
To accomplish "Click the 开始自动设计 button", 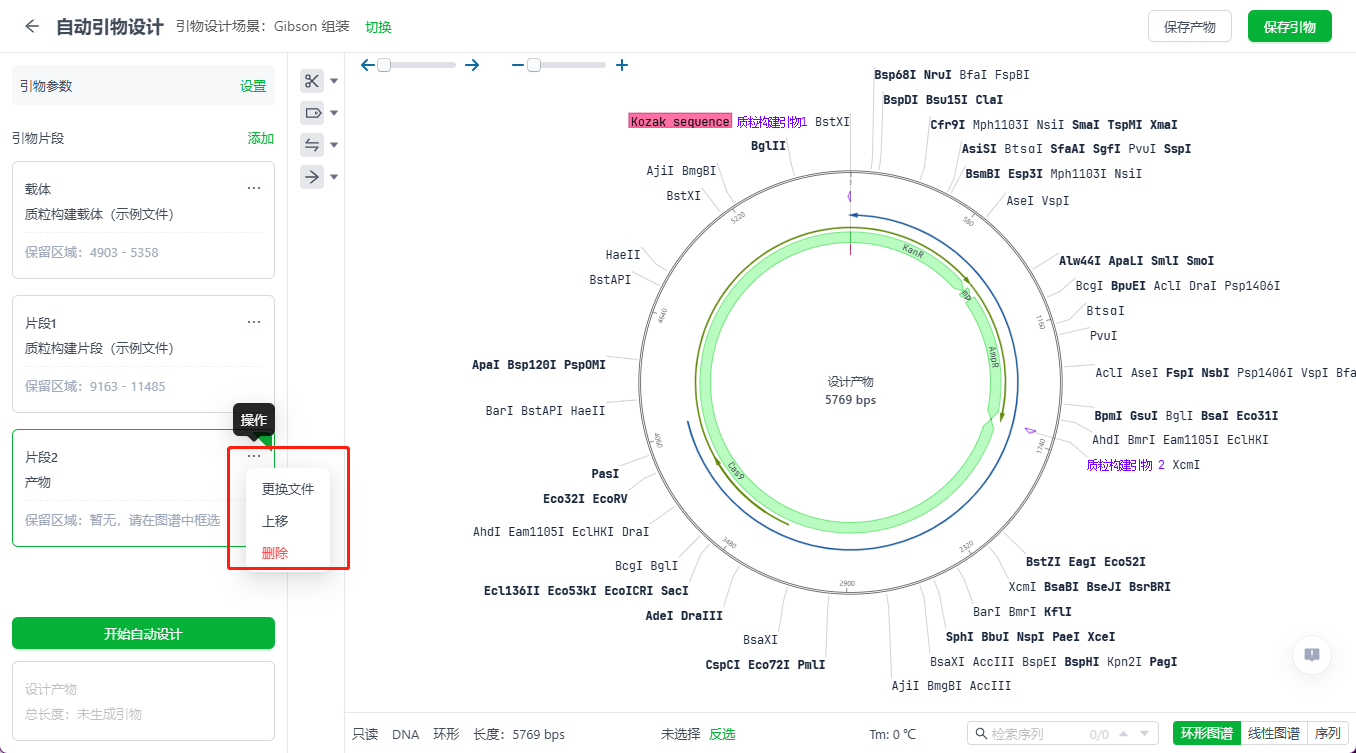I will point(143,634).
